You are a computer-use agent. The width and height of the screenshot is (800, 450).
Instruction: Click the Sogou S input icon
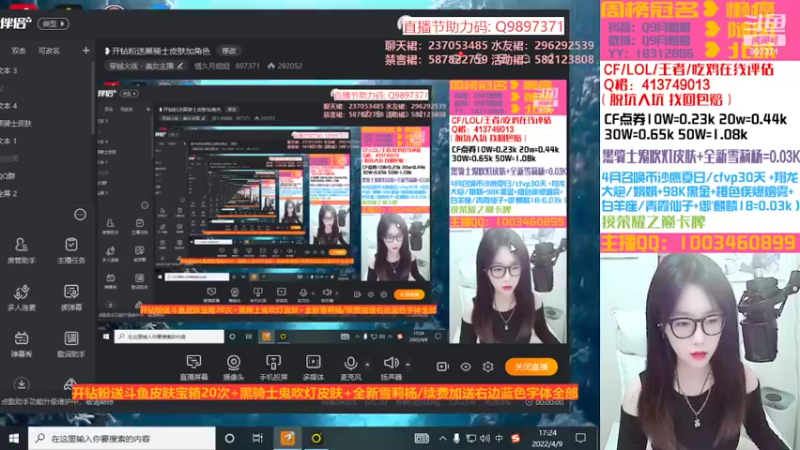(x=515, y=438)
